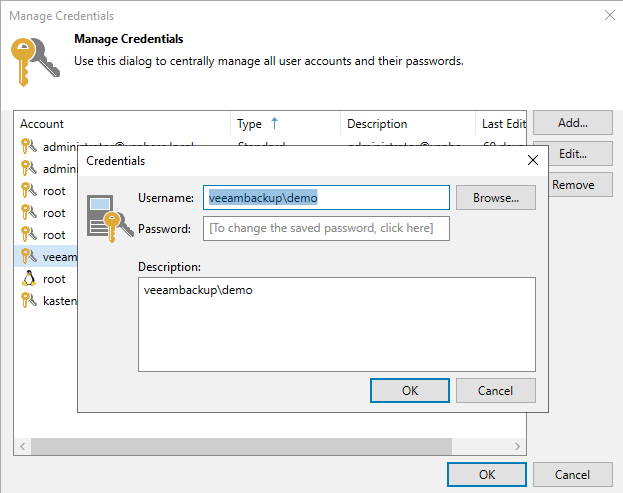Click the key icon of the veeam account

click(28, 257)
